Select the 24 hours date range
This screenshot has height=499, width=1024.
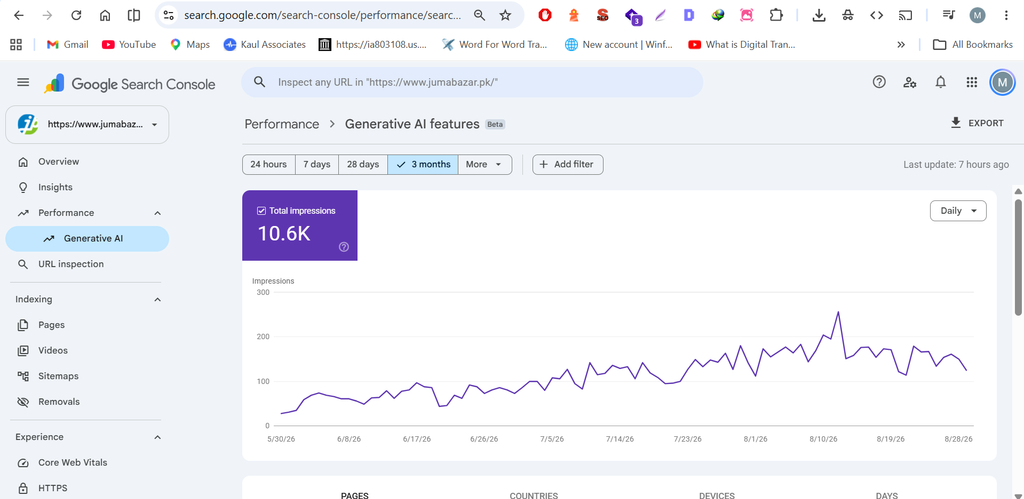[x=268, y=165]
